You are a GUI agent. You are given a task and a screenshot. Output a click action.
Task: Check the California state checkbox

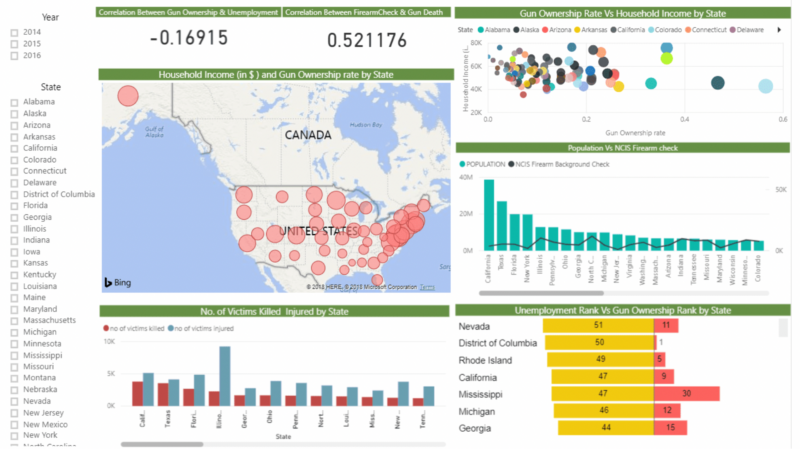click(x=14, y=148)
